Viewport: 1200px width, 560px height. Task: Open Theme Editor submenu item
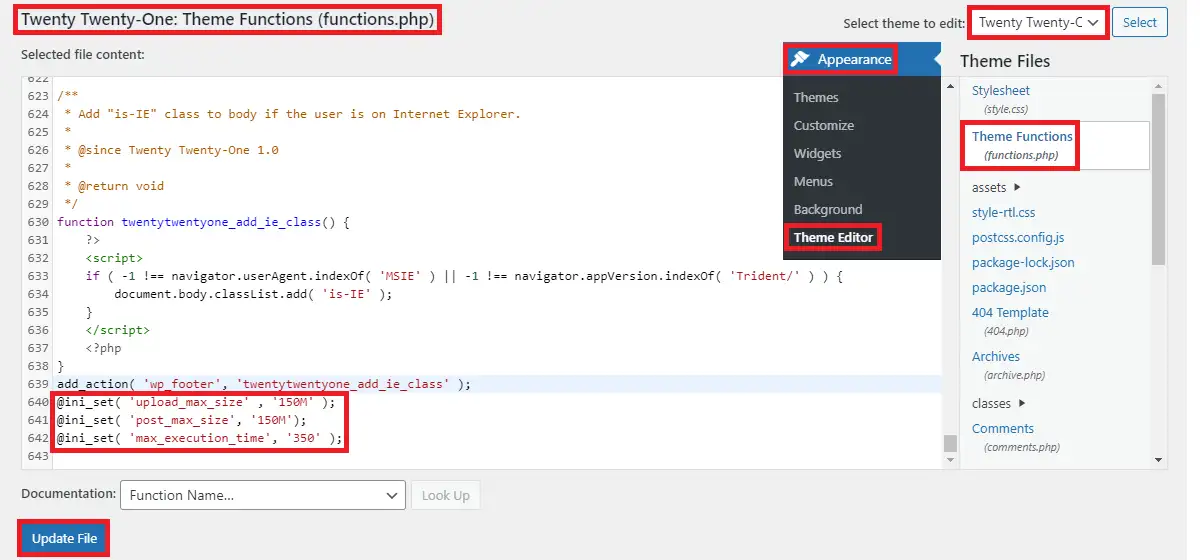click(x=833, y=237)
